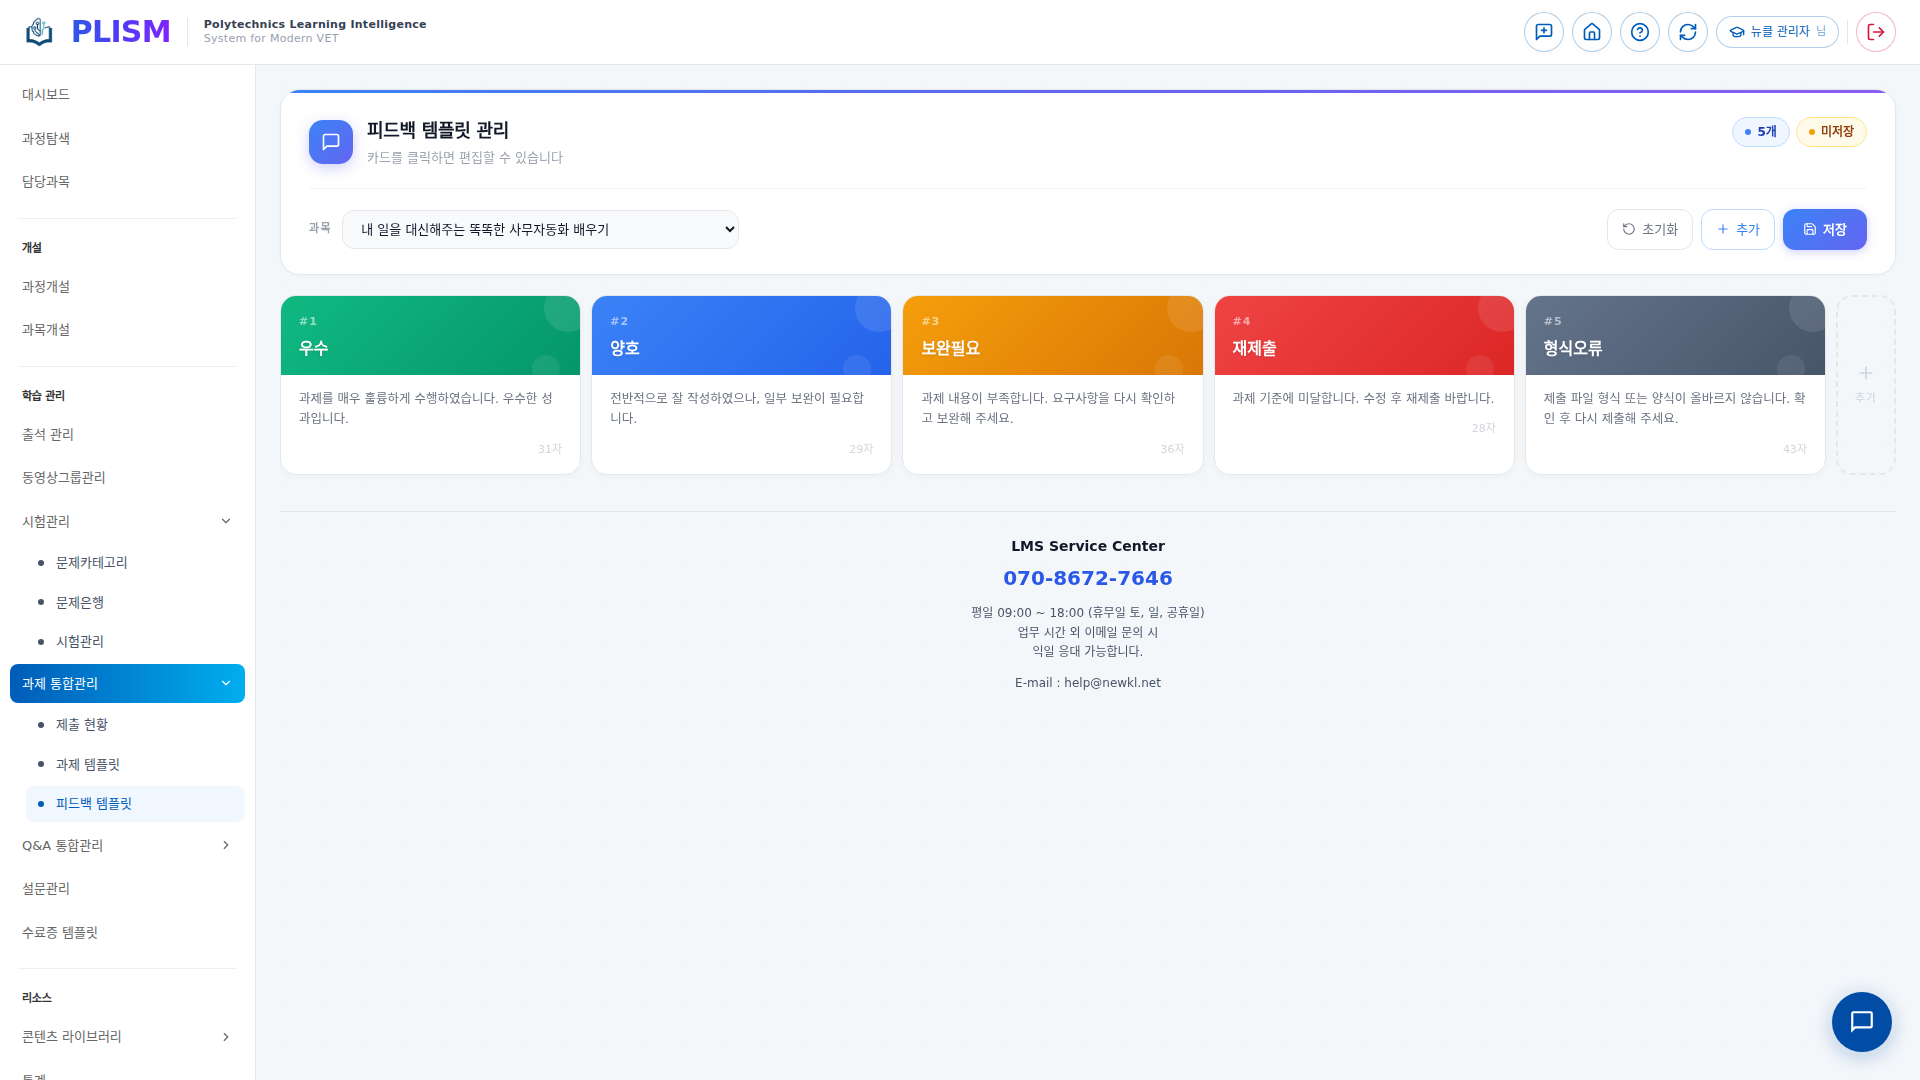The height and width of the screenshot is (1080, 1920).
Task: Go to home via house icon
Action: click(1591, 32)
